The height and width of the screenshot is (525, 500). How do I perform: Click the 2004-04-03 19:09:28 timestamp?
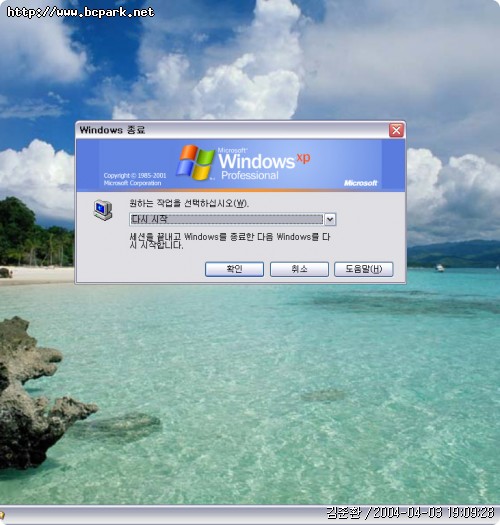click(x=434, y=513)
